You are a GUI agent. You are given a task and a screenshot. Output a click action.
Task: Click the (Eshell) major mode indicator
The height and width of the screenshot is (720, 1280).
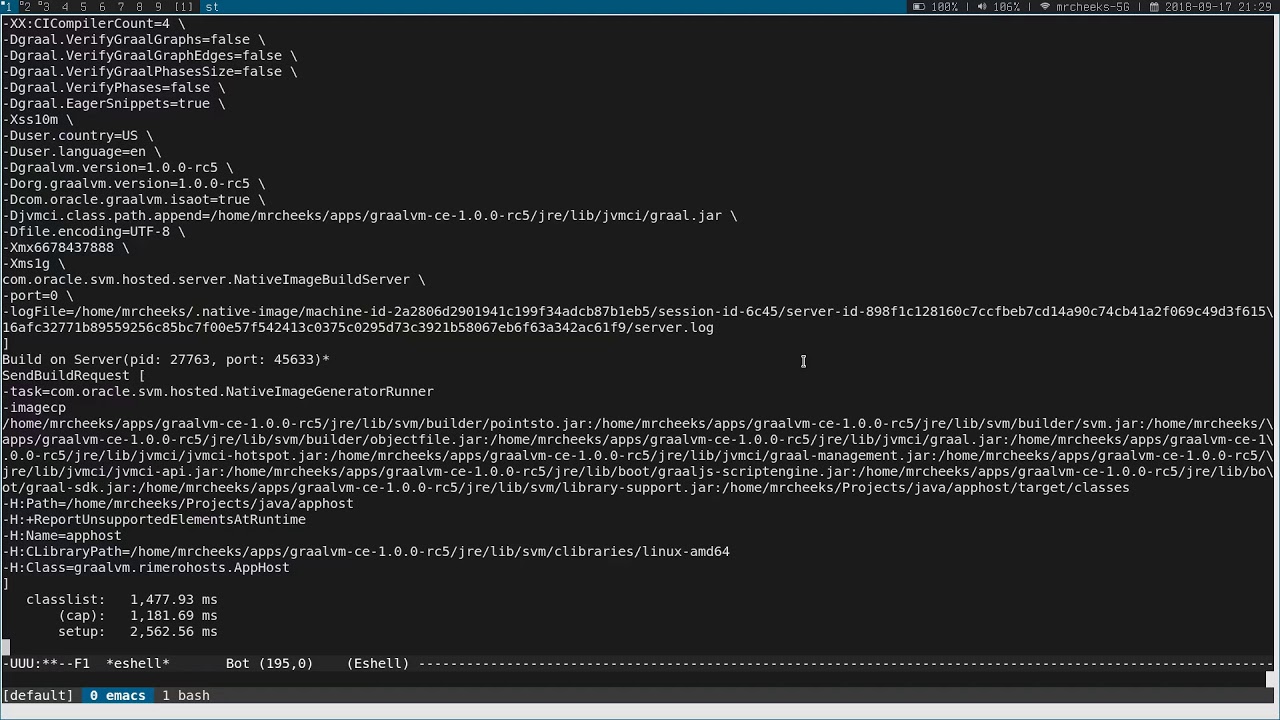point(378,663)
